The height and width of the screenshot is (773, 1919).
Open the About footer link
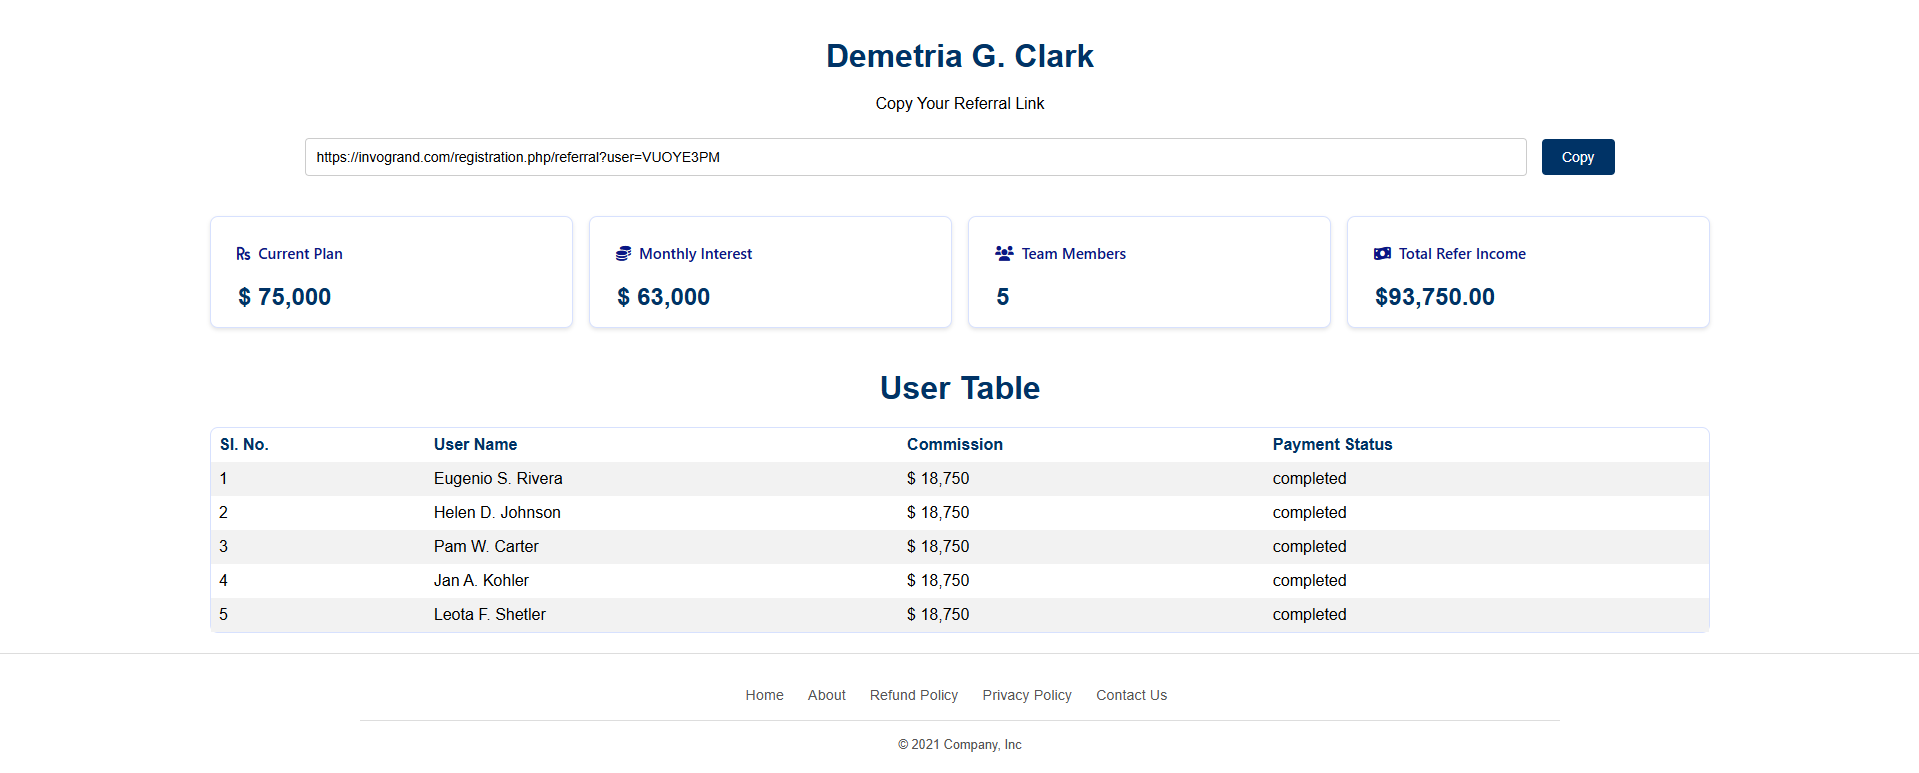(827, 695)
